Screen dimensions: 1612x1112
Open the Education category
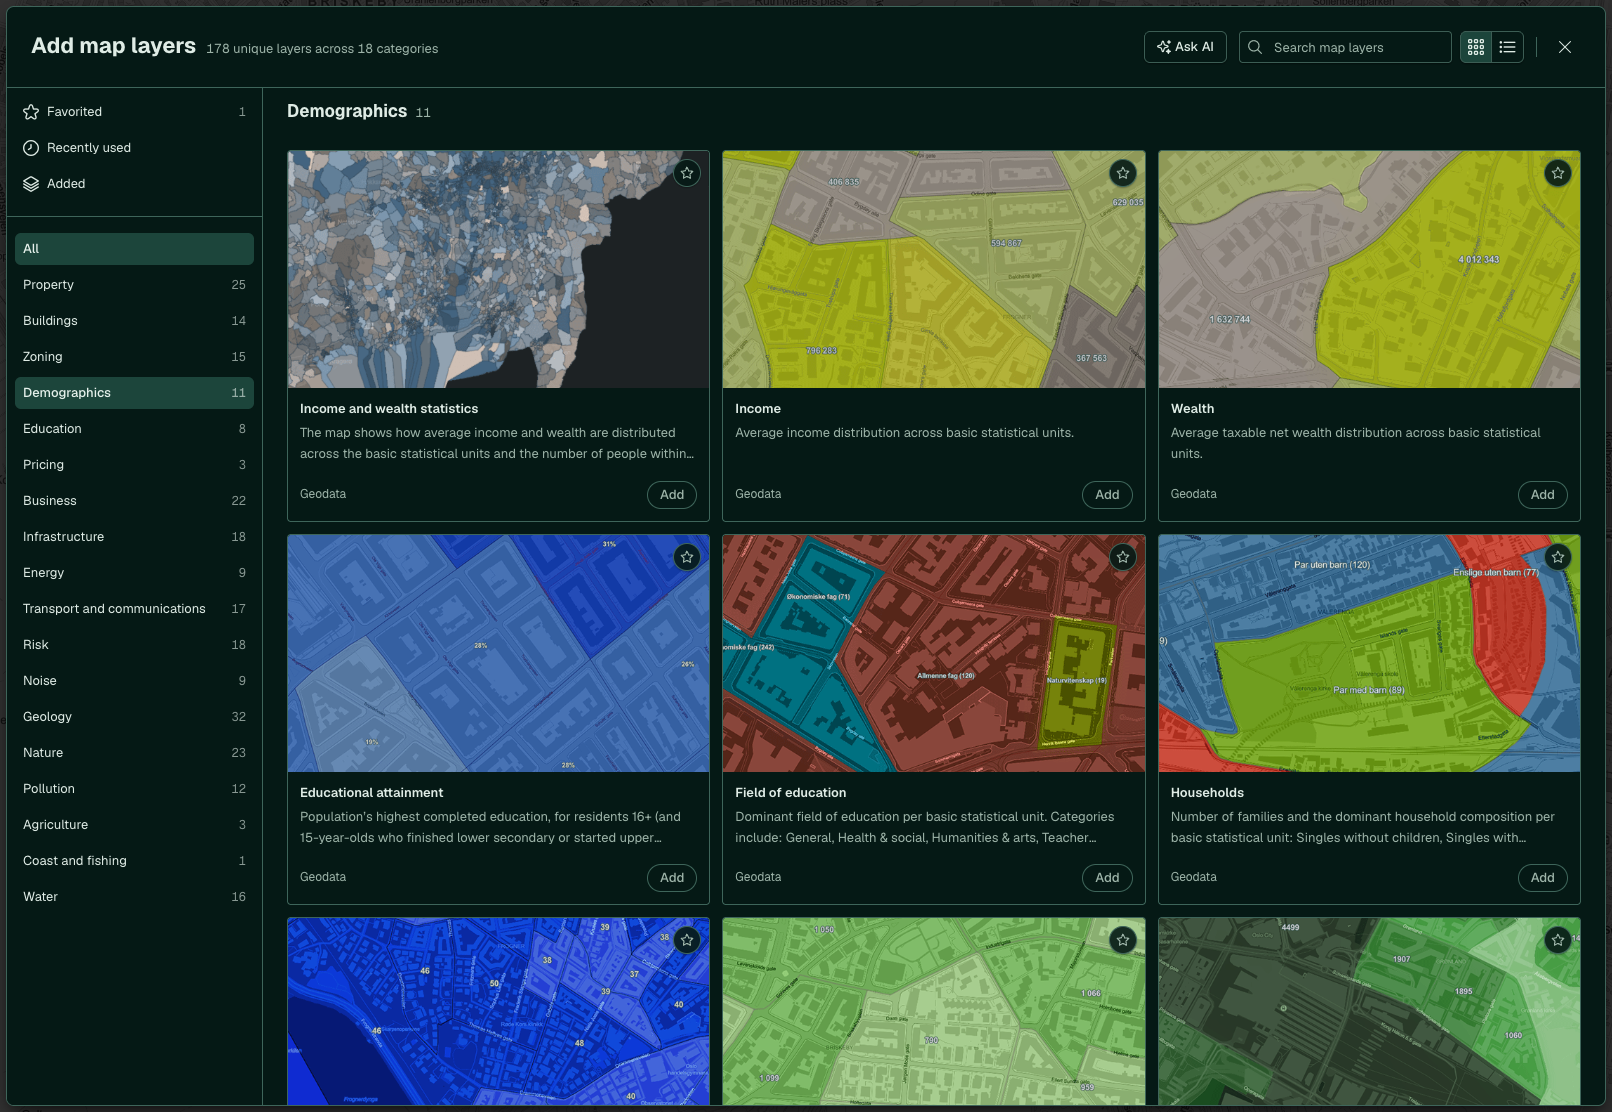pyautogui.click(x=134, y=429)
